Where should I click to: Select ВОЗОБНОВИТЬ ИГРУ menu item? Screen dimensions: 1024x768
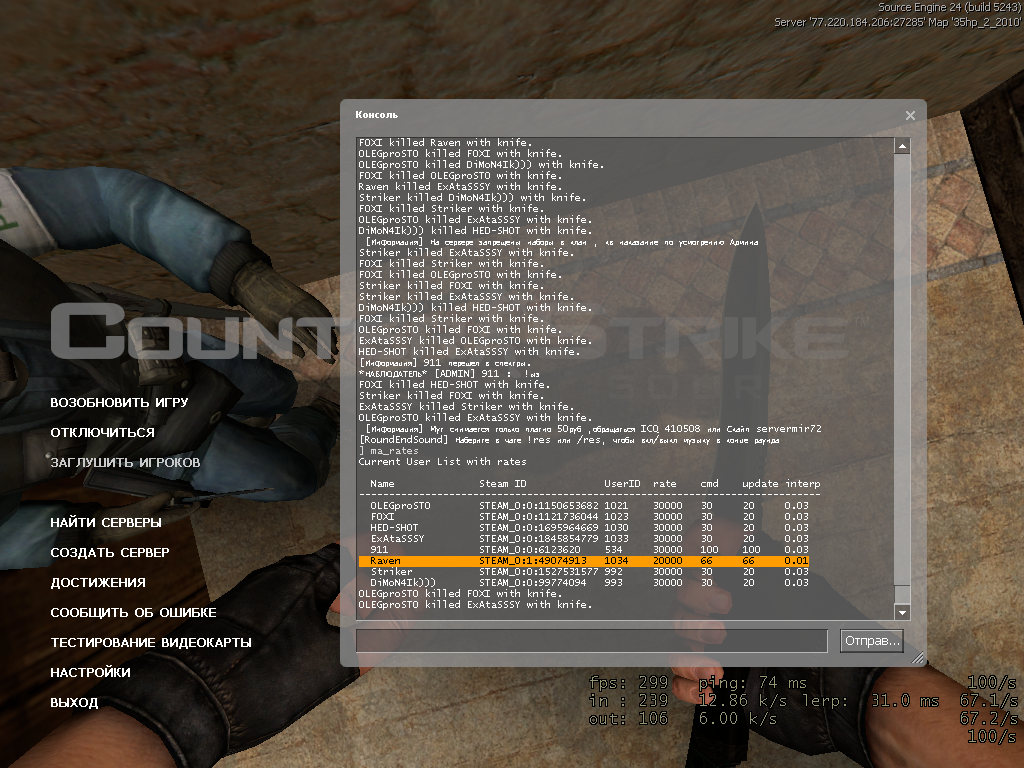[x=119, y=402]
